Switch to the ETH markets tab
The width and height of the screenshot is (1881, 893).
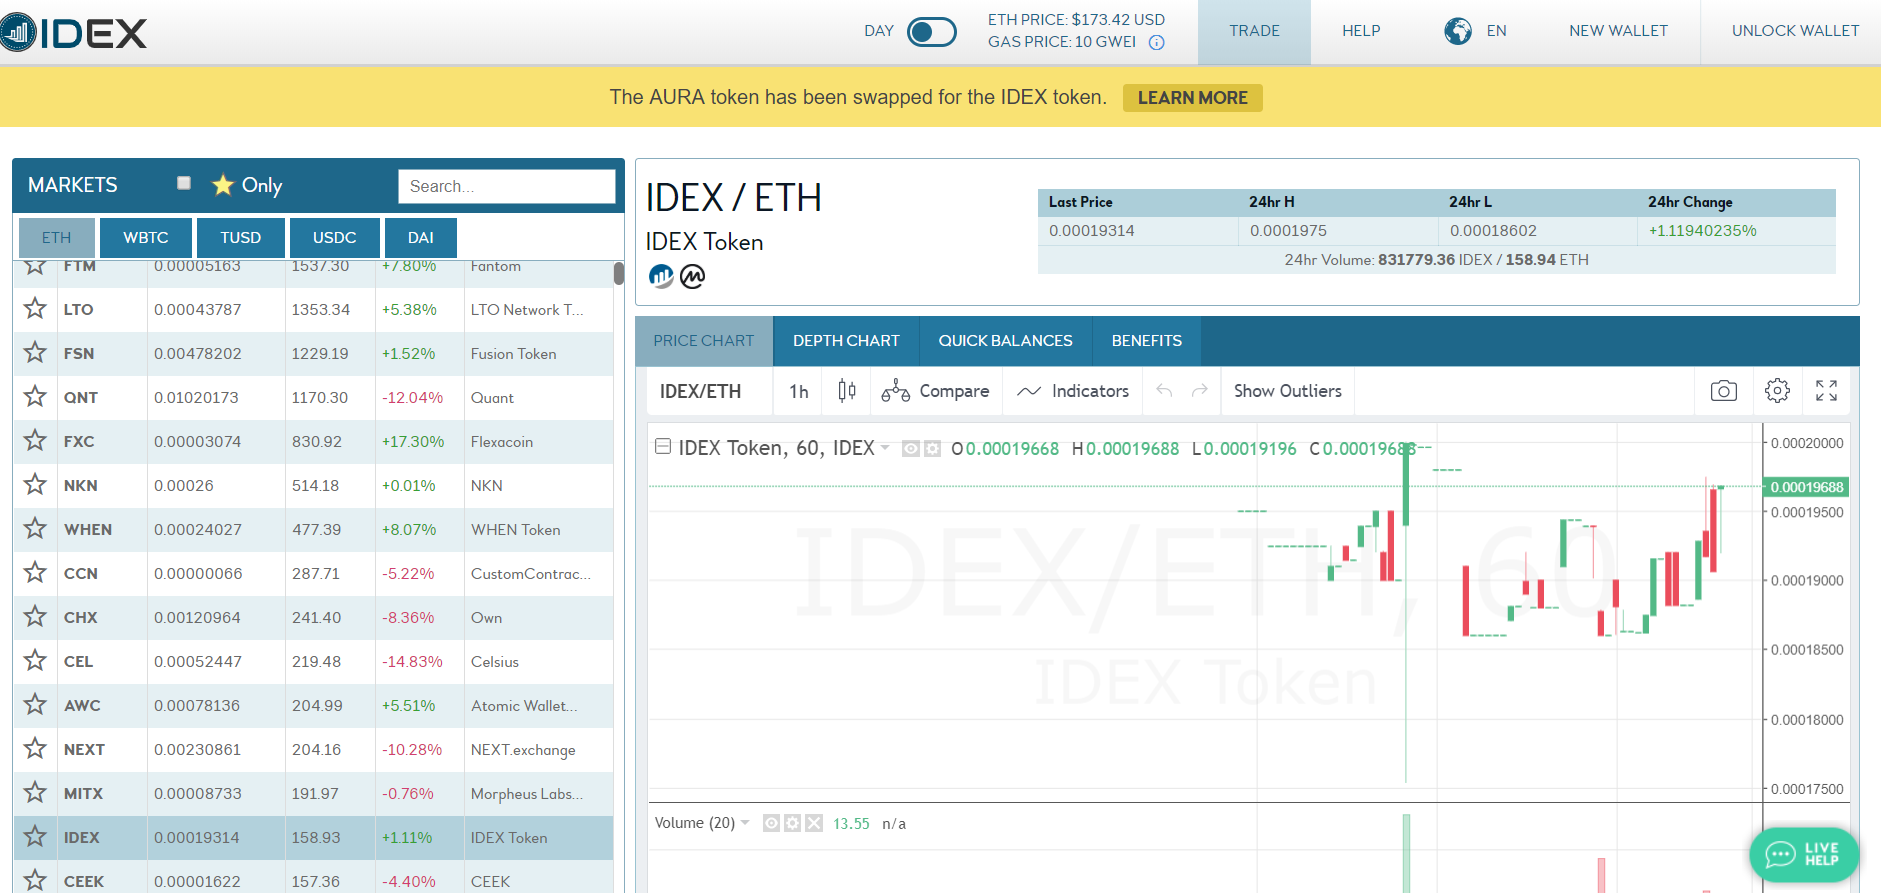click(x=56, y=238)
